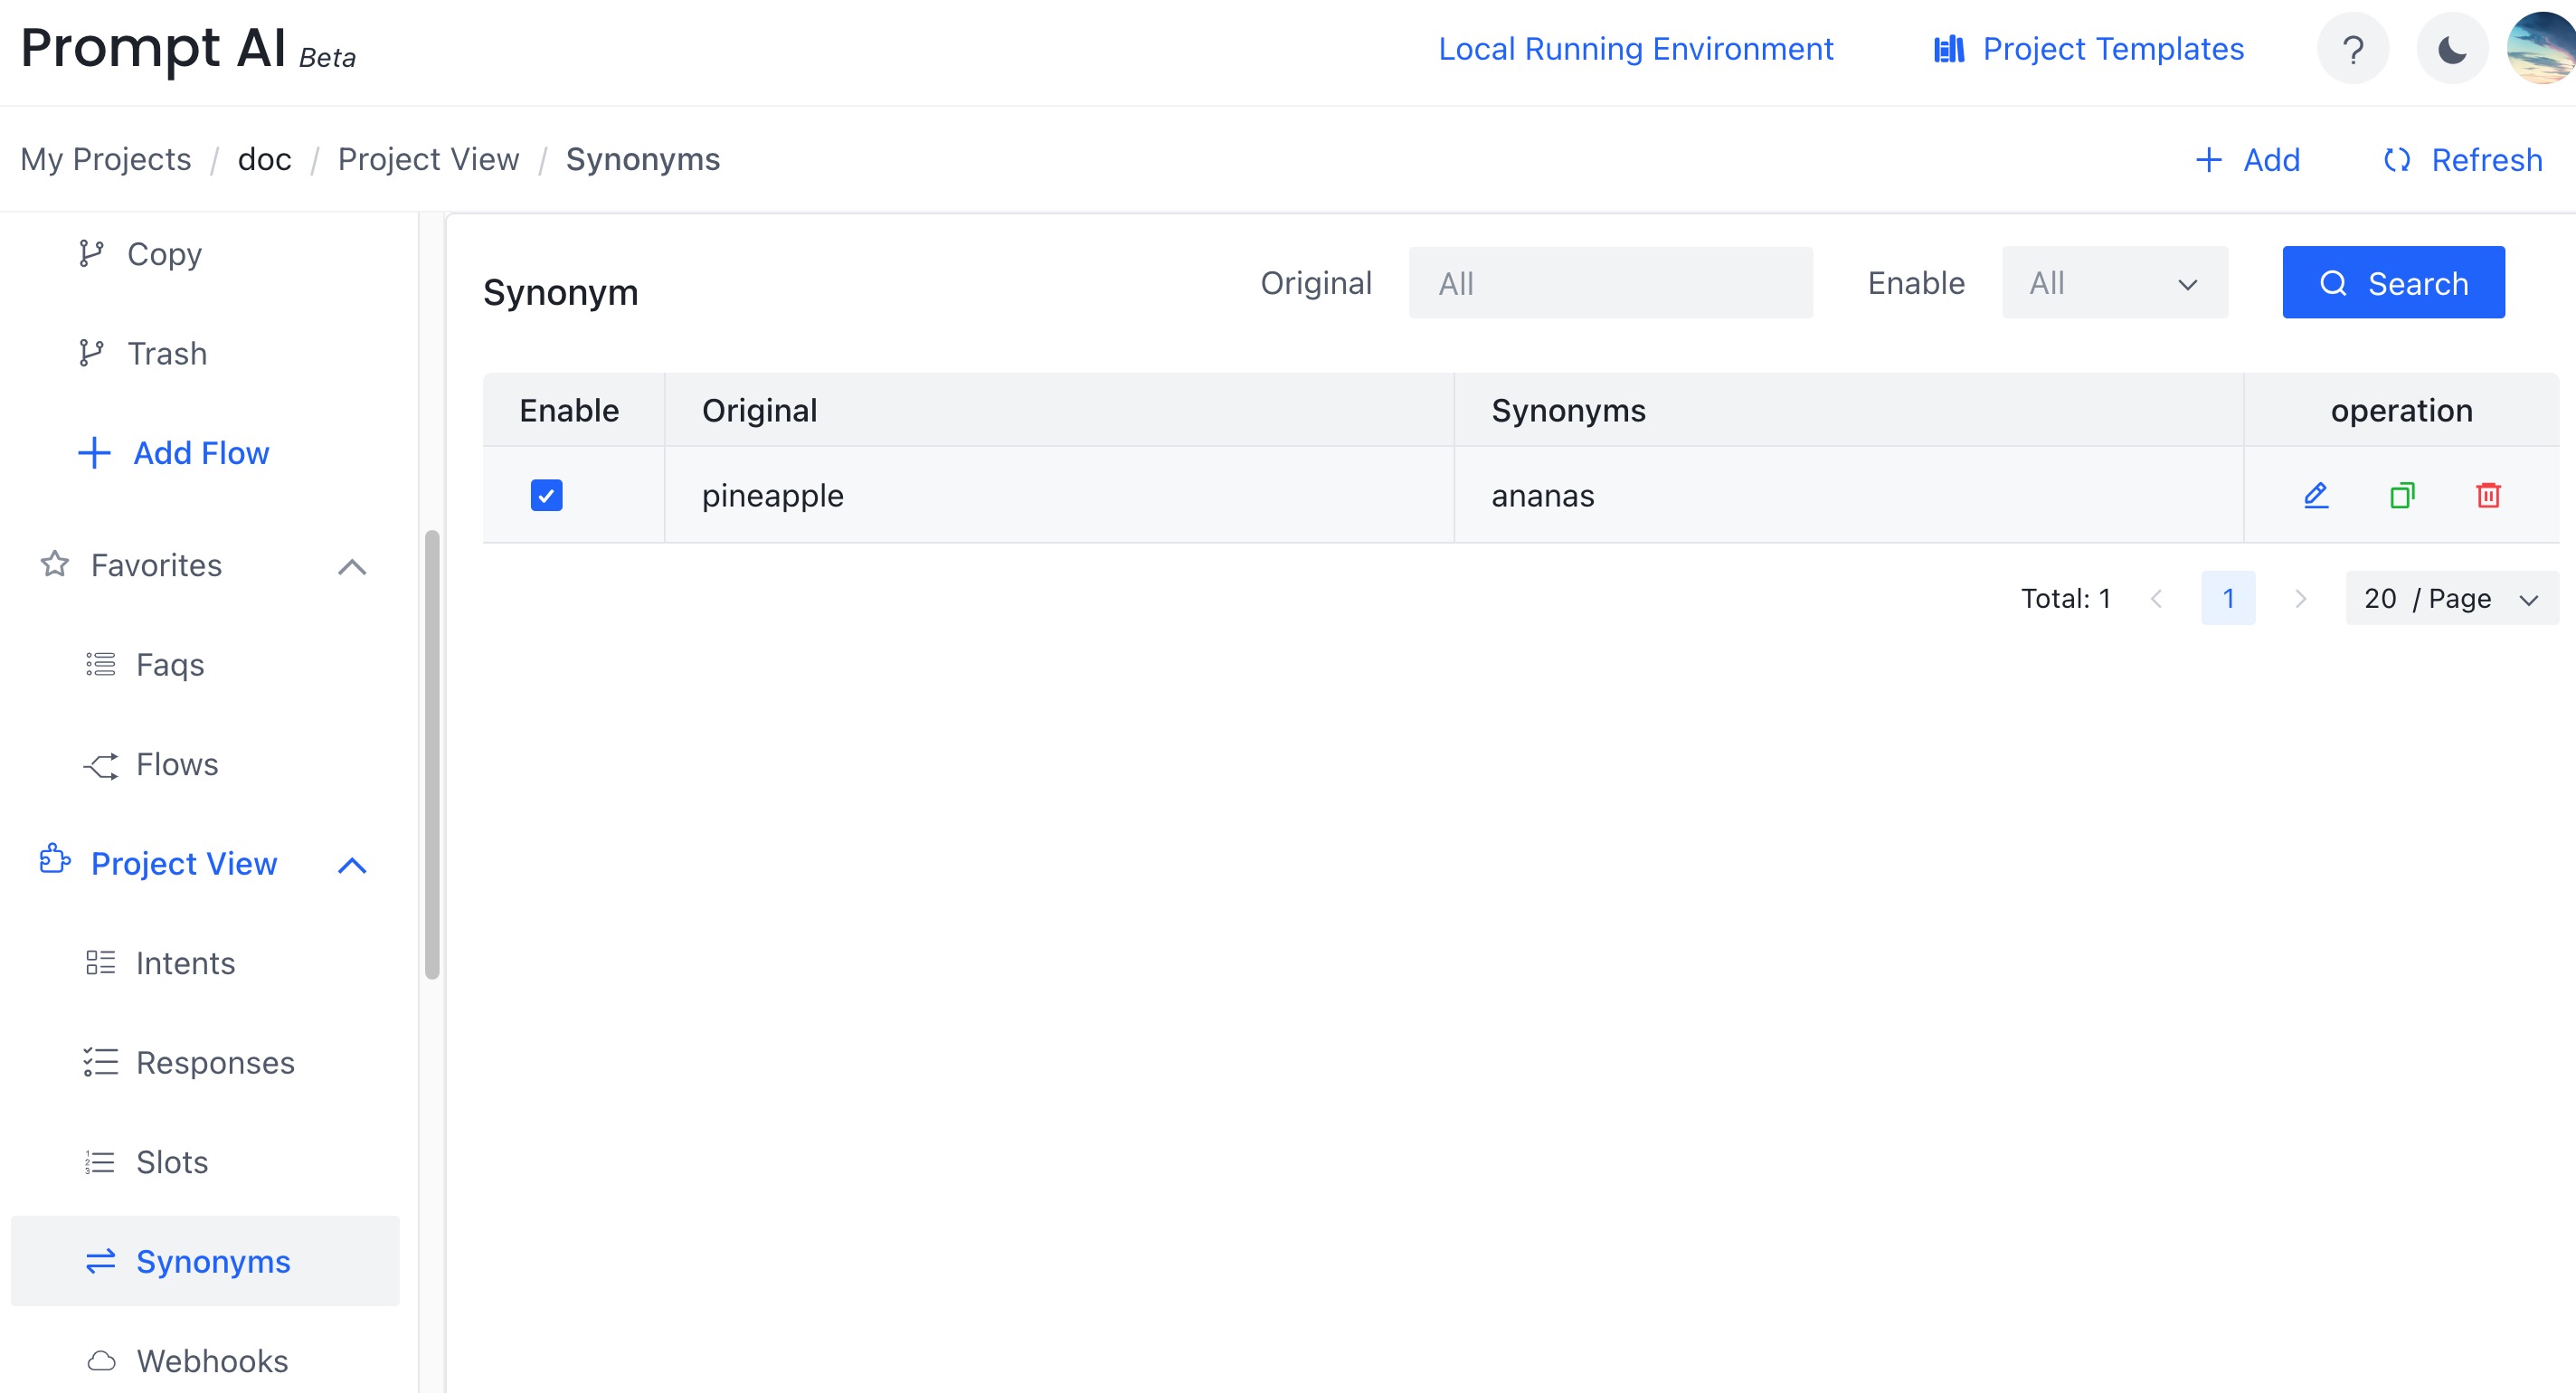Click the Project View breadcrumb
Screen dimensions: 2576x1393
[x=428, y=159]
